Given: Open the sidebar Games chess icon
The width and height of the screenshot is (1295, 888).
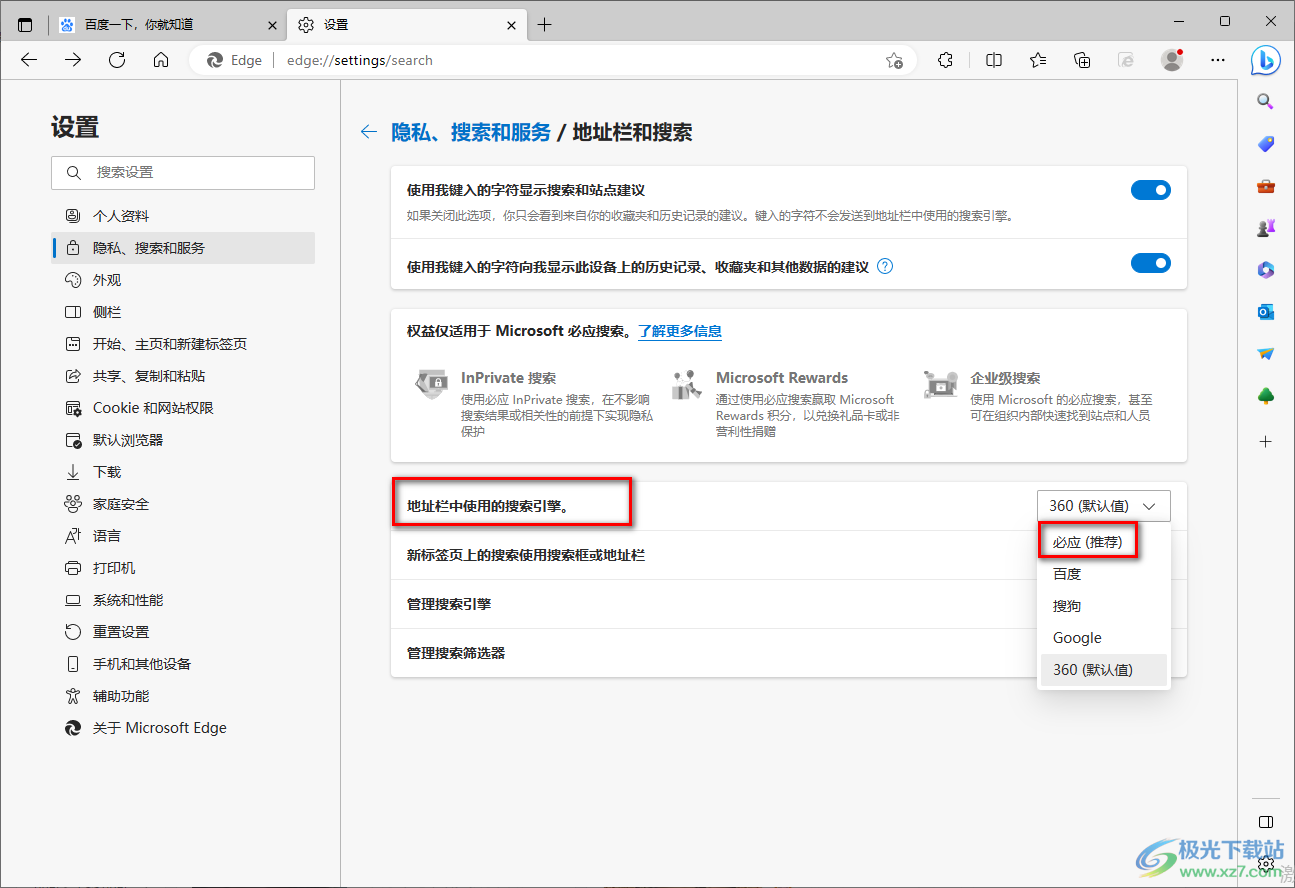Looking at the screenshot, I should [1266, 228].
